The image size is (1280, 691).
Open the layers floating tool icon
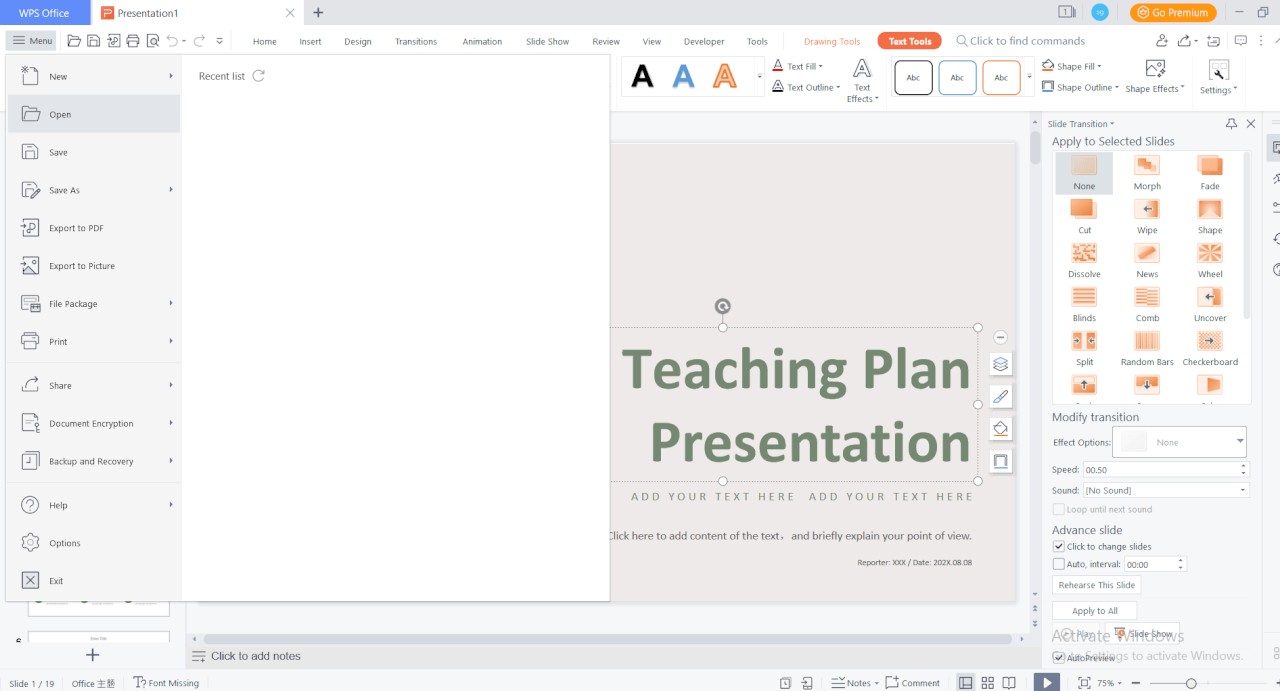[1000, 364]
